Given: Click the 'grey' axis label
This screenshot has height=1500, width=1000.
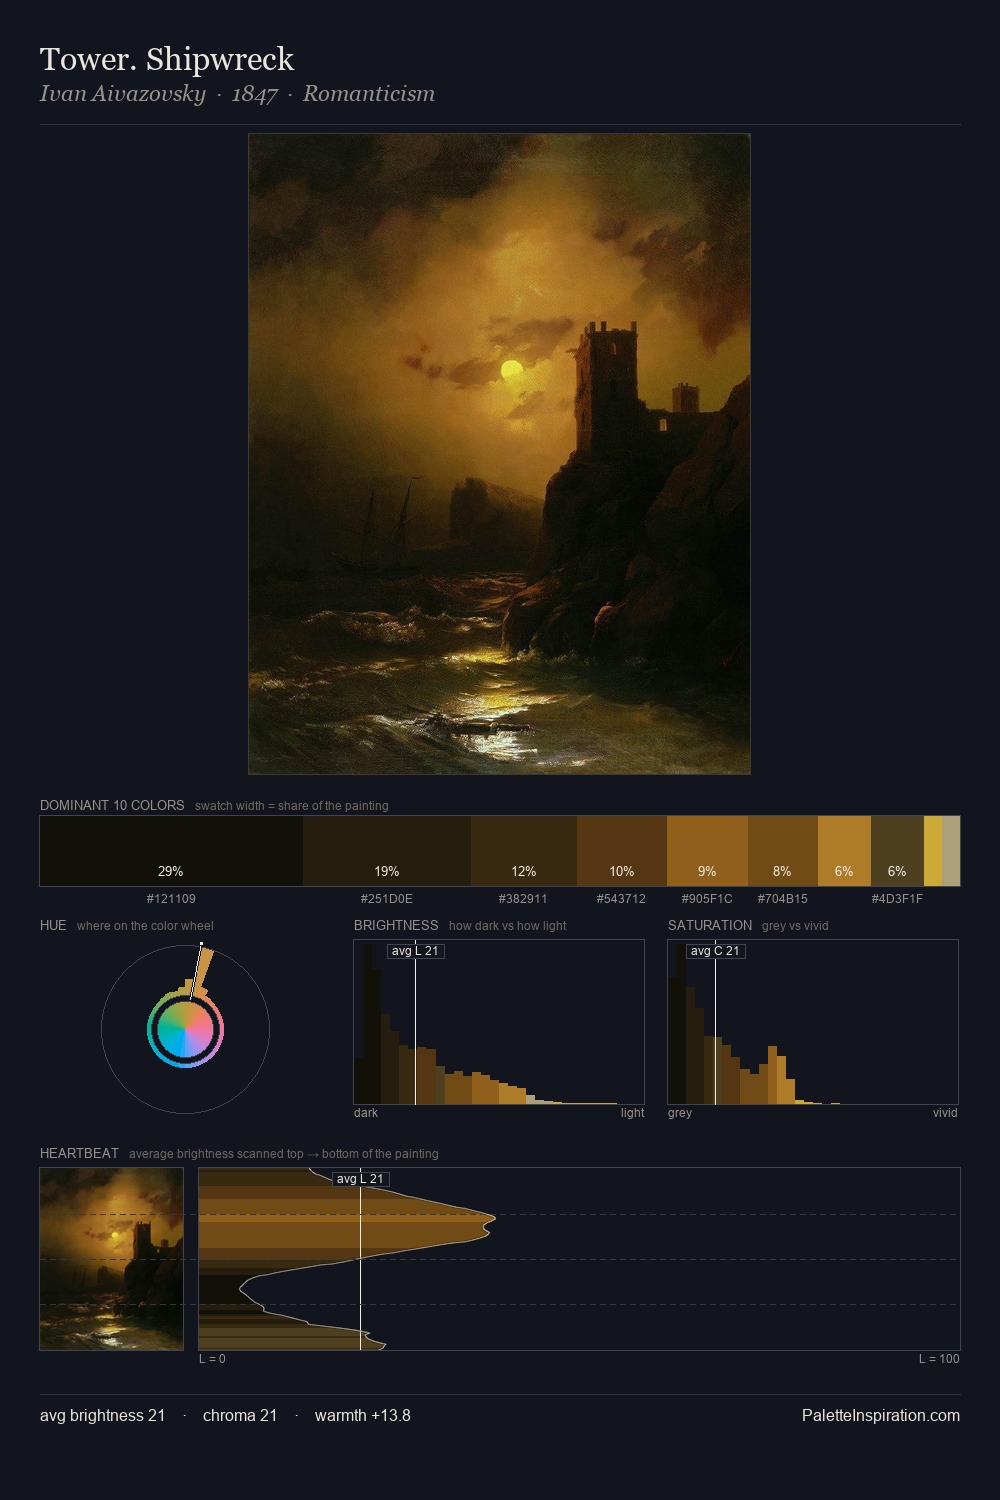Looking at the screenshot, I should [680, 1113].
